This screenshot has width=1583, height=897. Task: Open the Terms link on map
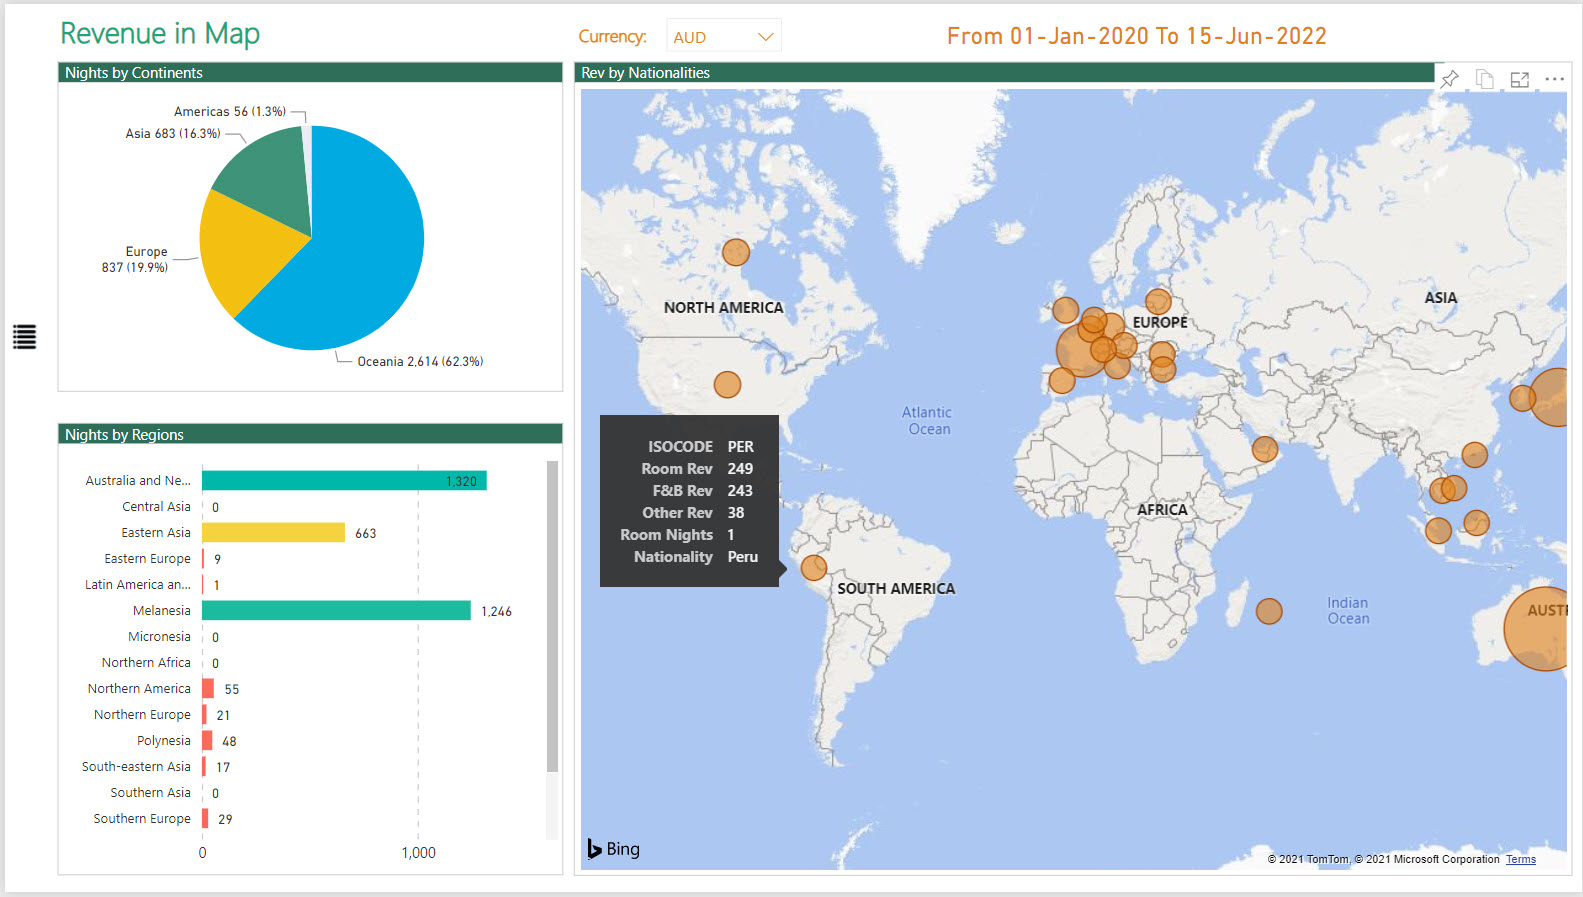tap(1520, 859)
